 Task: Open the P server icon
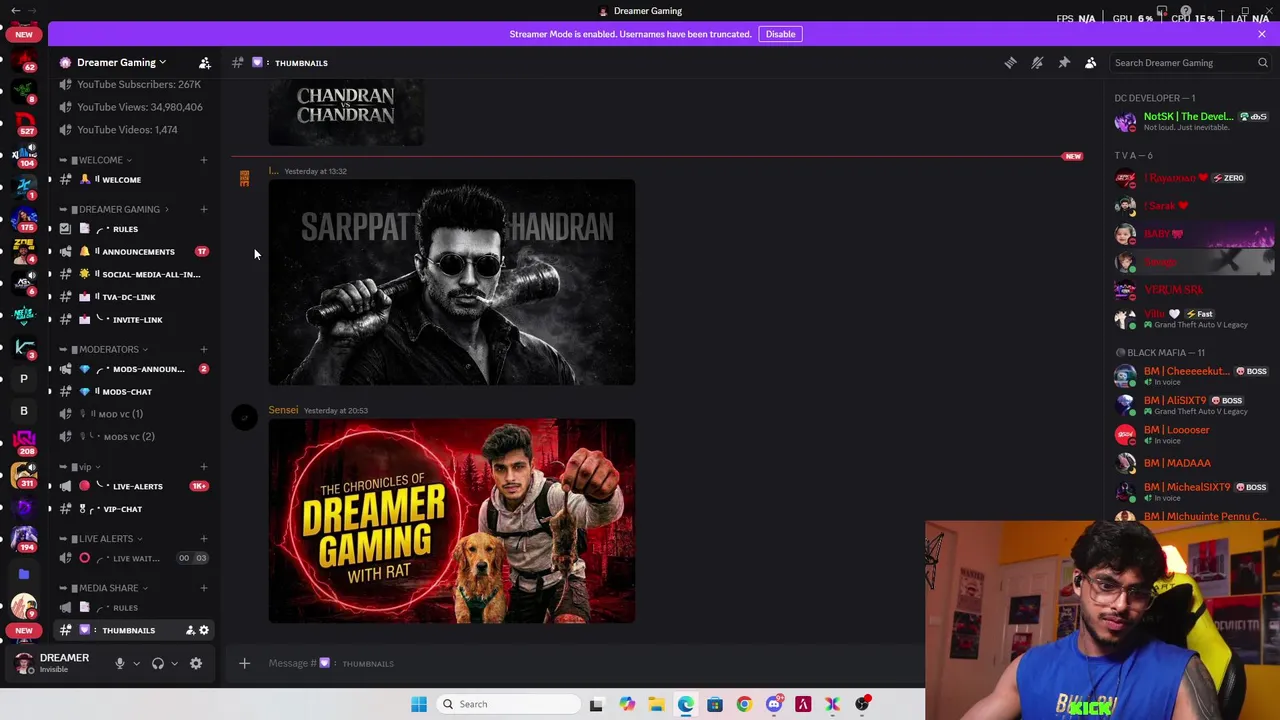[x=24, y=379]
